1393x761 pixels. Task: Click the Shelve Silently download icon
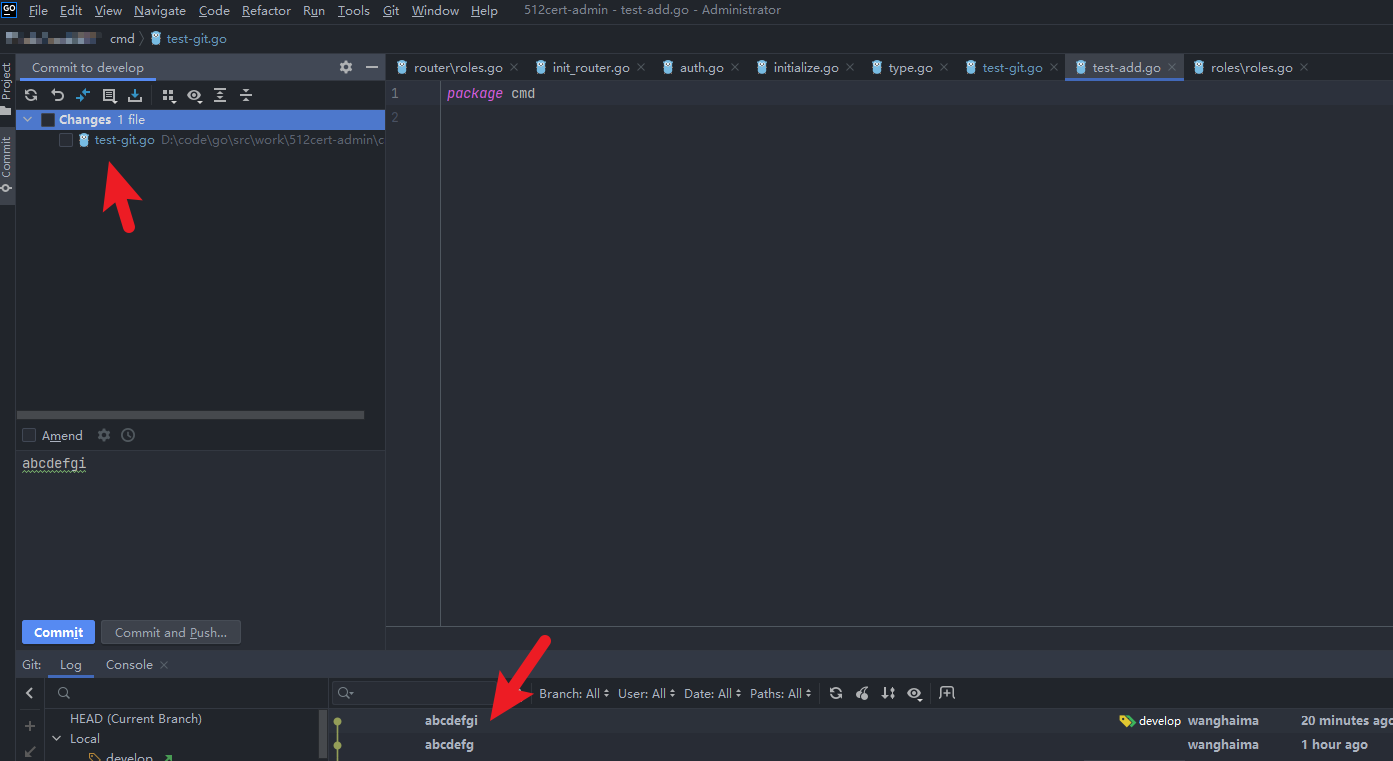pyautogui.click(x=135, y=95)
